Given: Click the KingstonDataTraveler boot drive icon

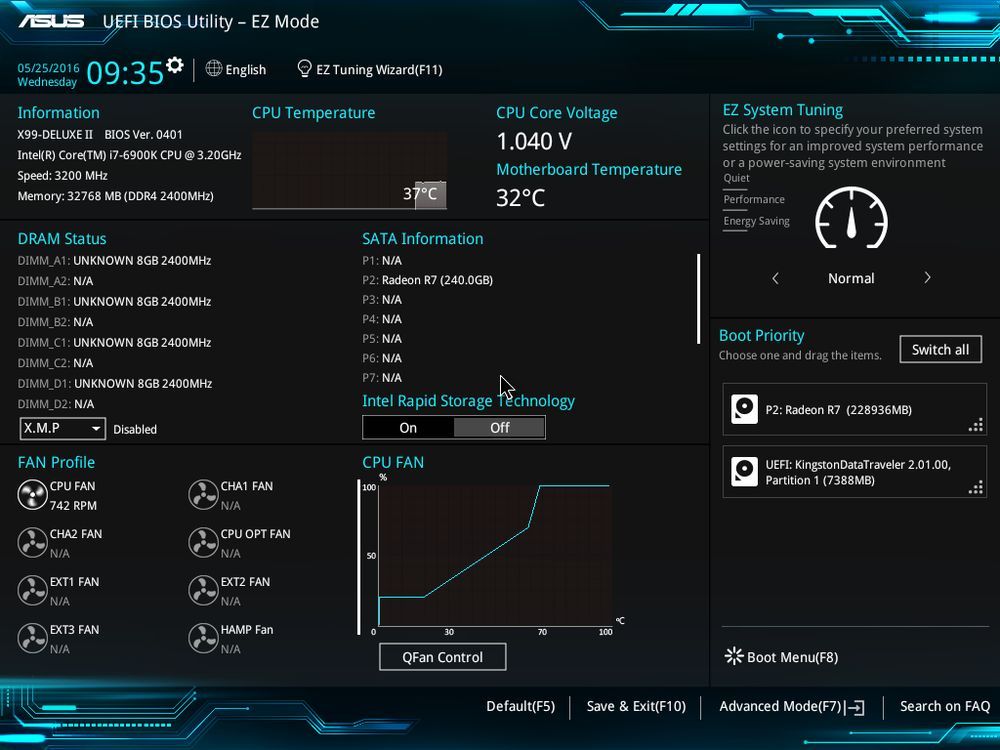Looking at the screenshot, I should 744,472.
